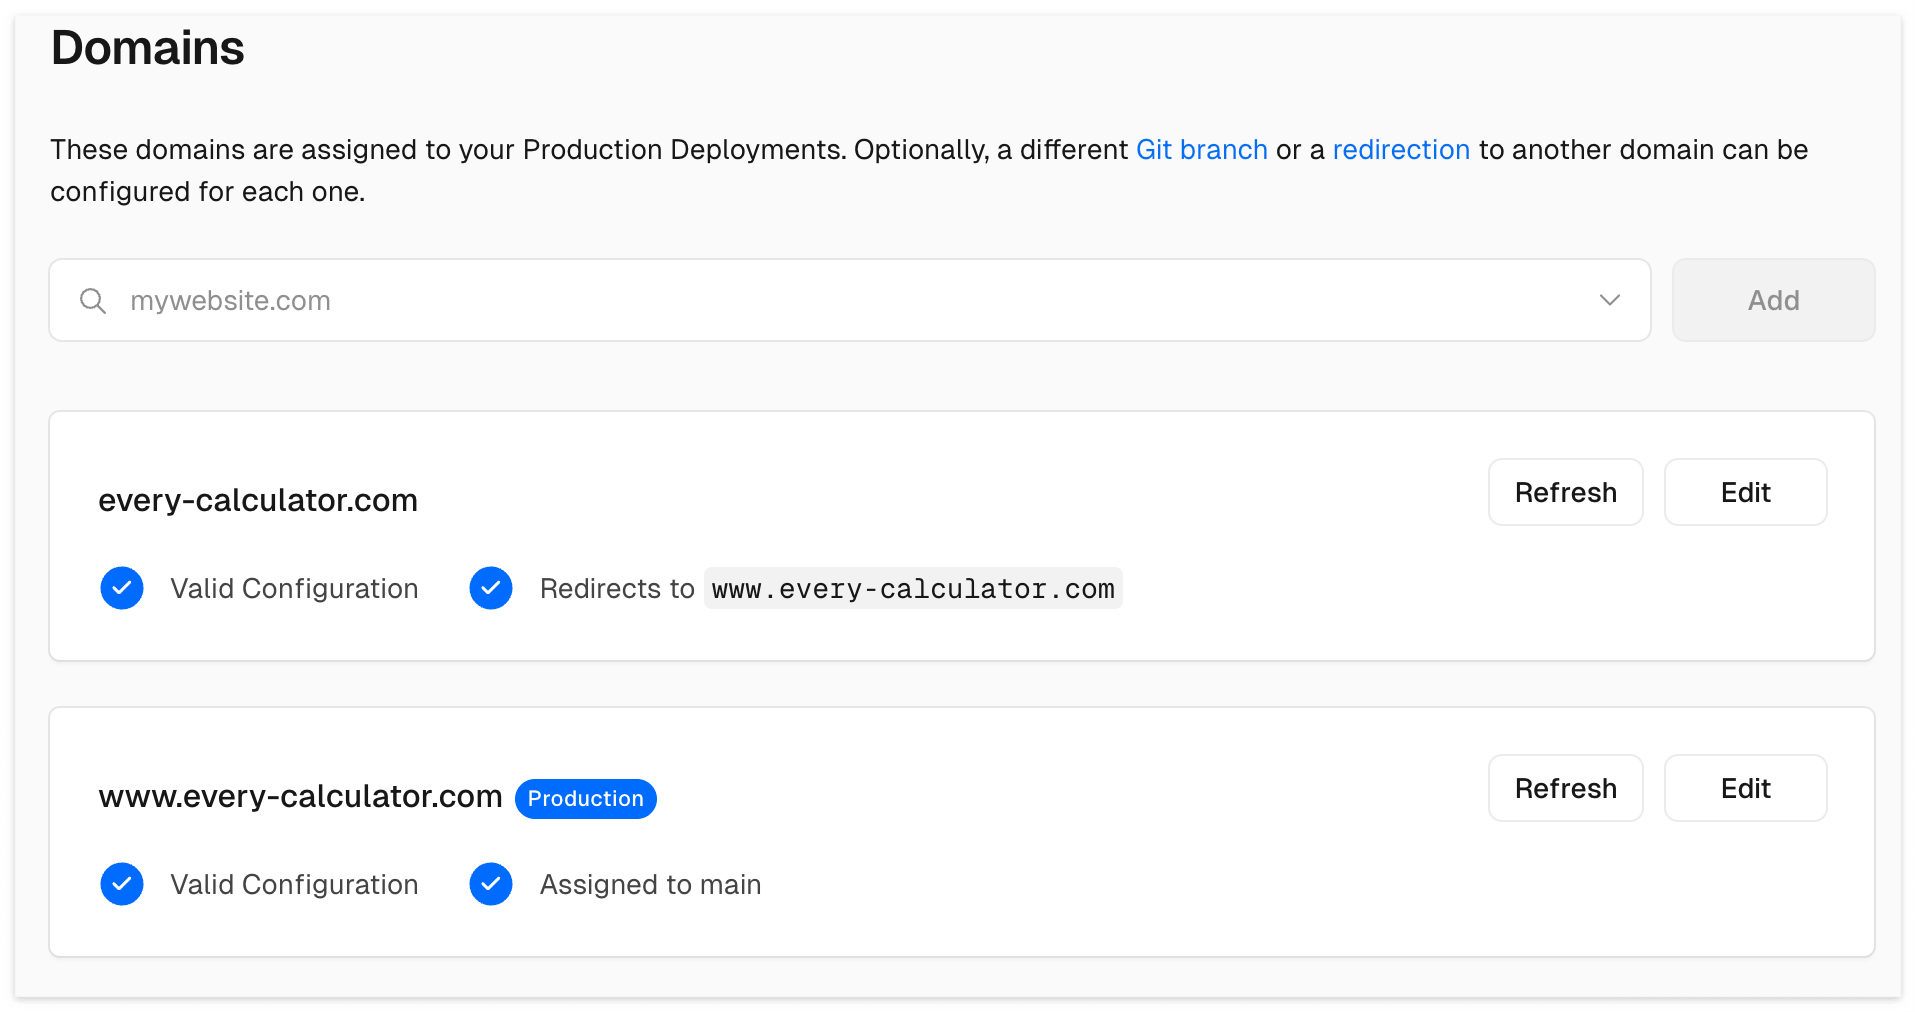
Task: Click the search magnifier icon in domain field
Action: coord(93,301)
